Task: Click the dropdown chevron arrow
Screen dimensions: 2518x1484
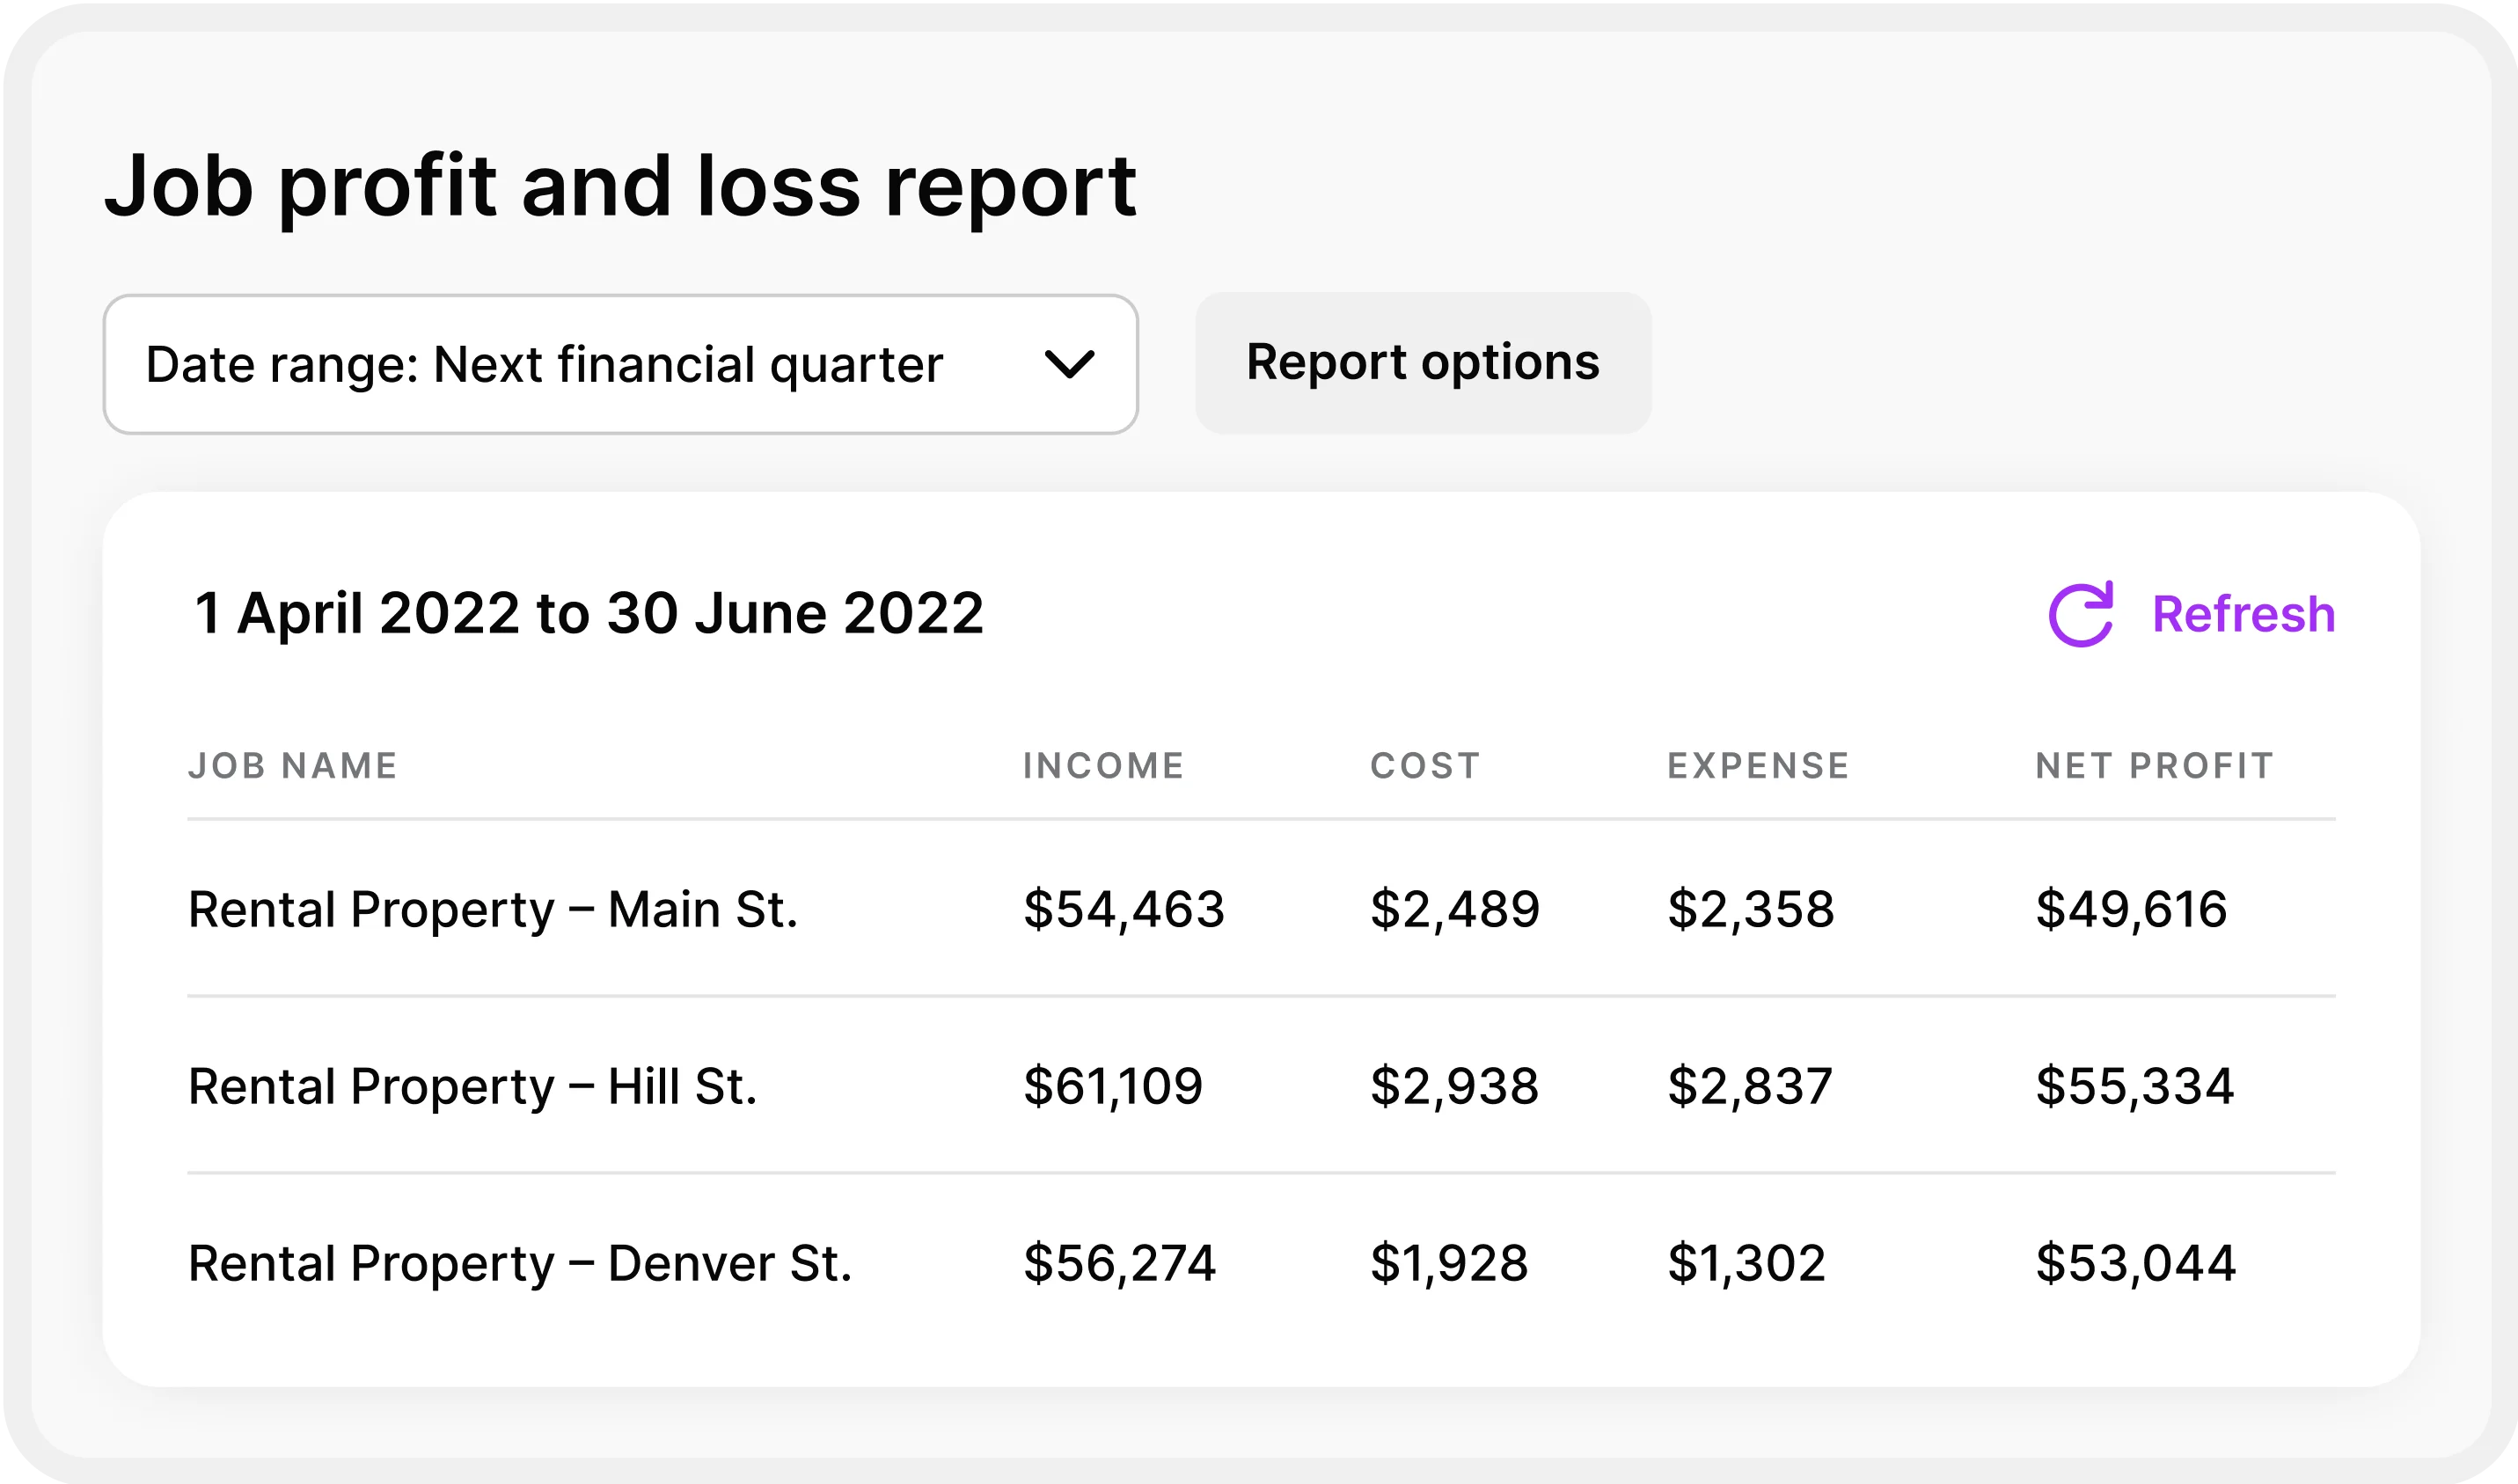Action: coord(1069,364)
